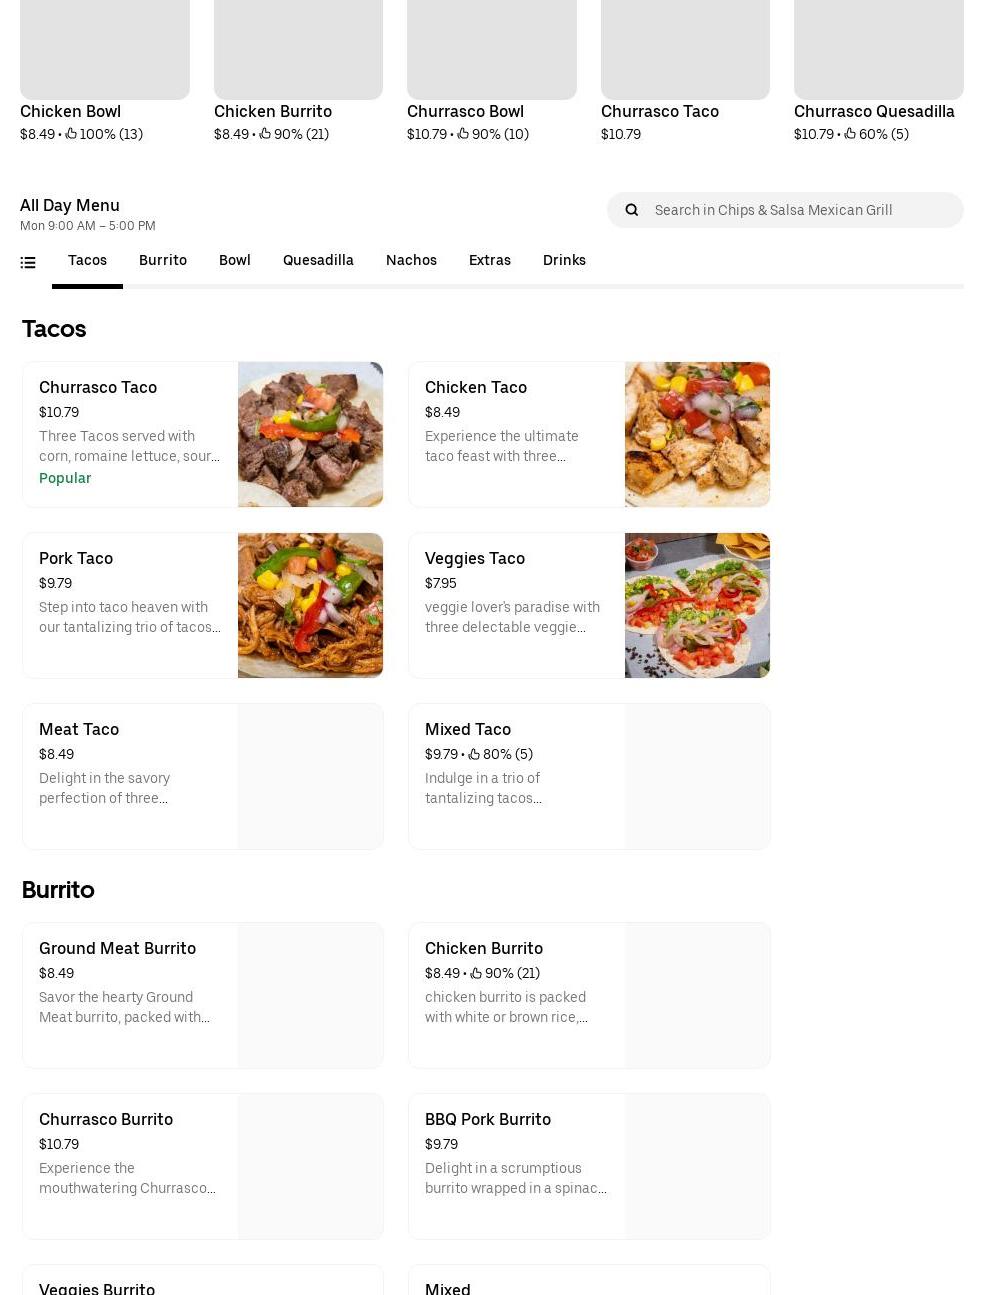Go to the Nachos tab
This screenshot has width=984, height=1295.
click(x=411, y=260)
